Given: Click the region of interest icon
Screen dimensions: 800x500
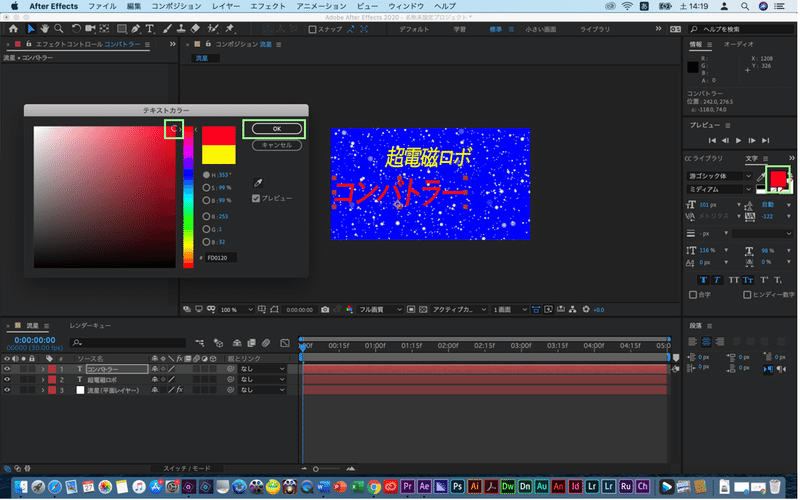Looking at the screenshot, I should point(411,310).
